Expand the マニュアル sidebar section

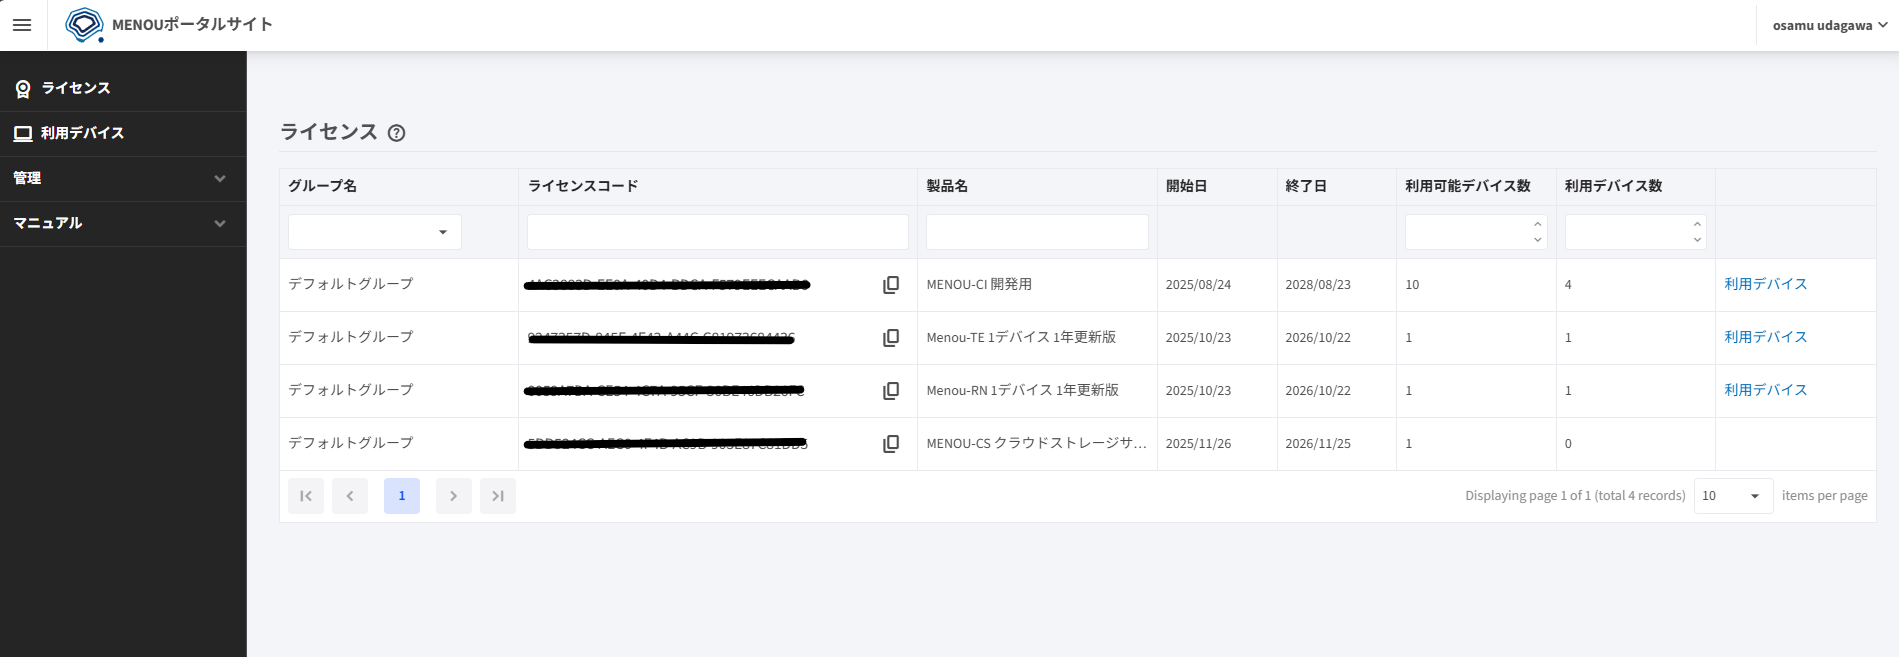click(123, 223)
